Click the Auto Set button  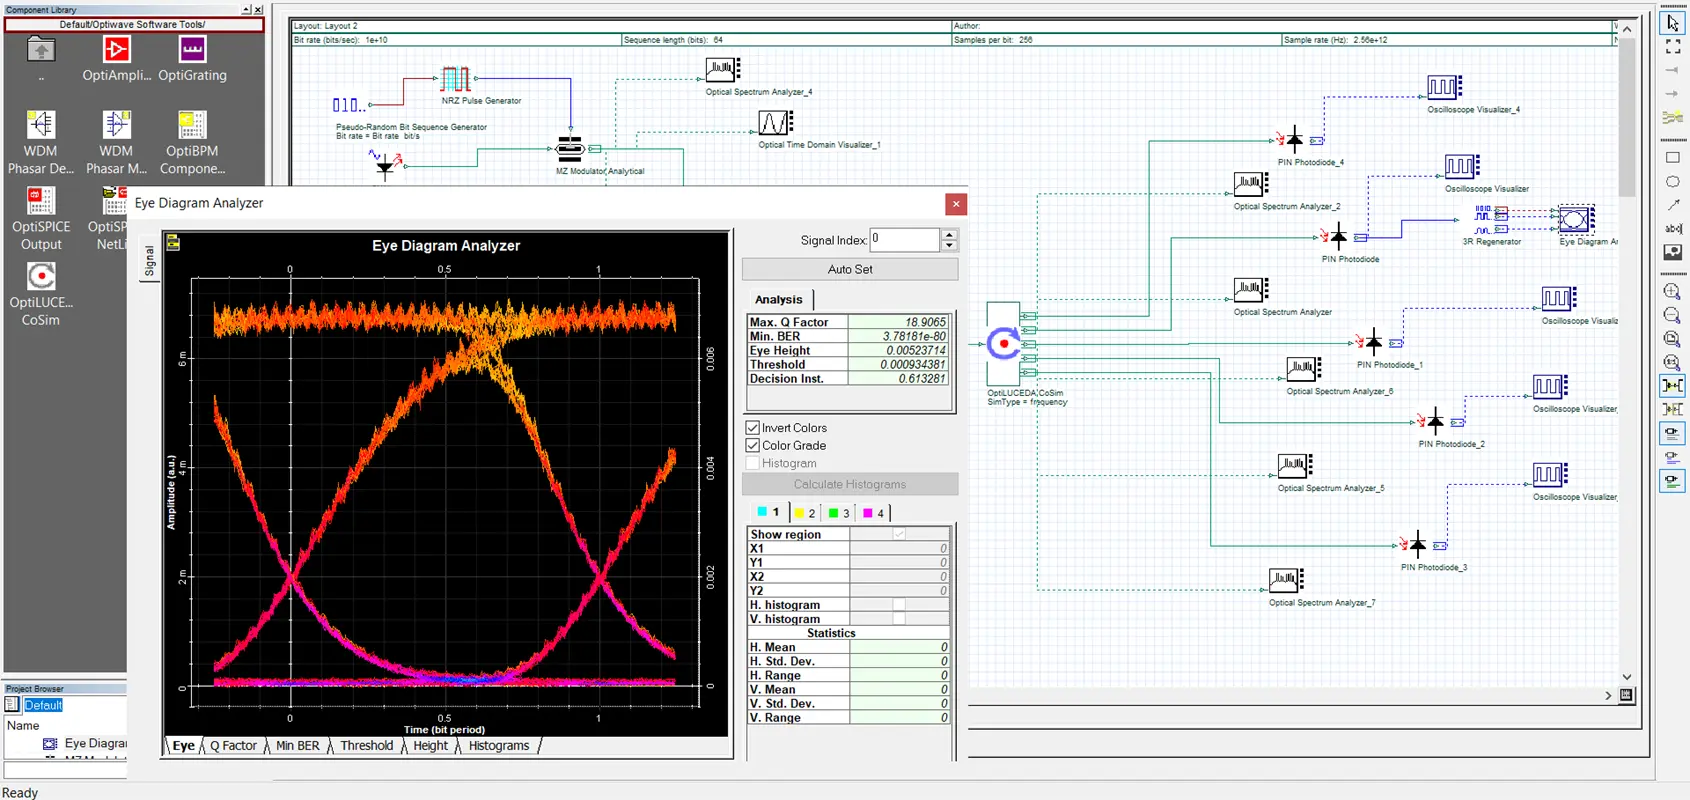[x=850, y=269]
